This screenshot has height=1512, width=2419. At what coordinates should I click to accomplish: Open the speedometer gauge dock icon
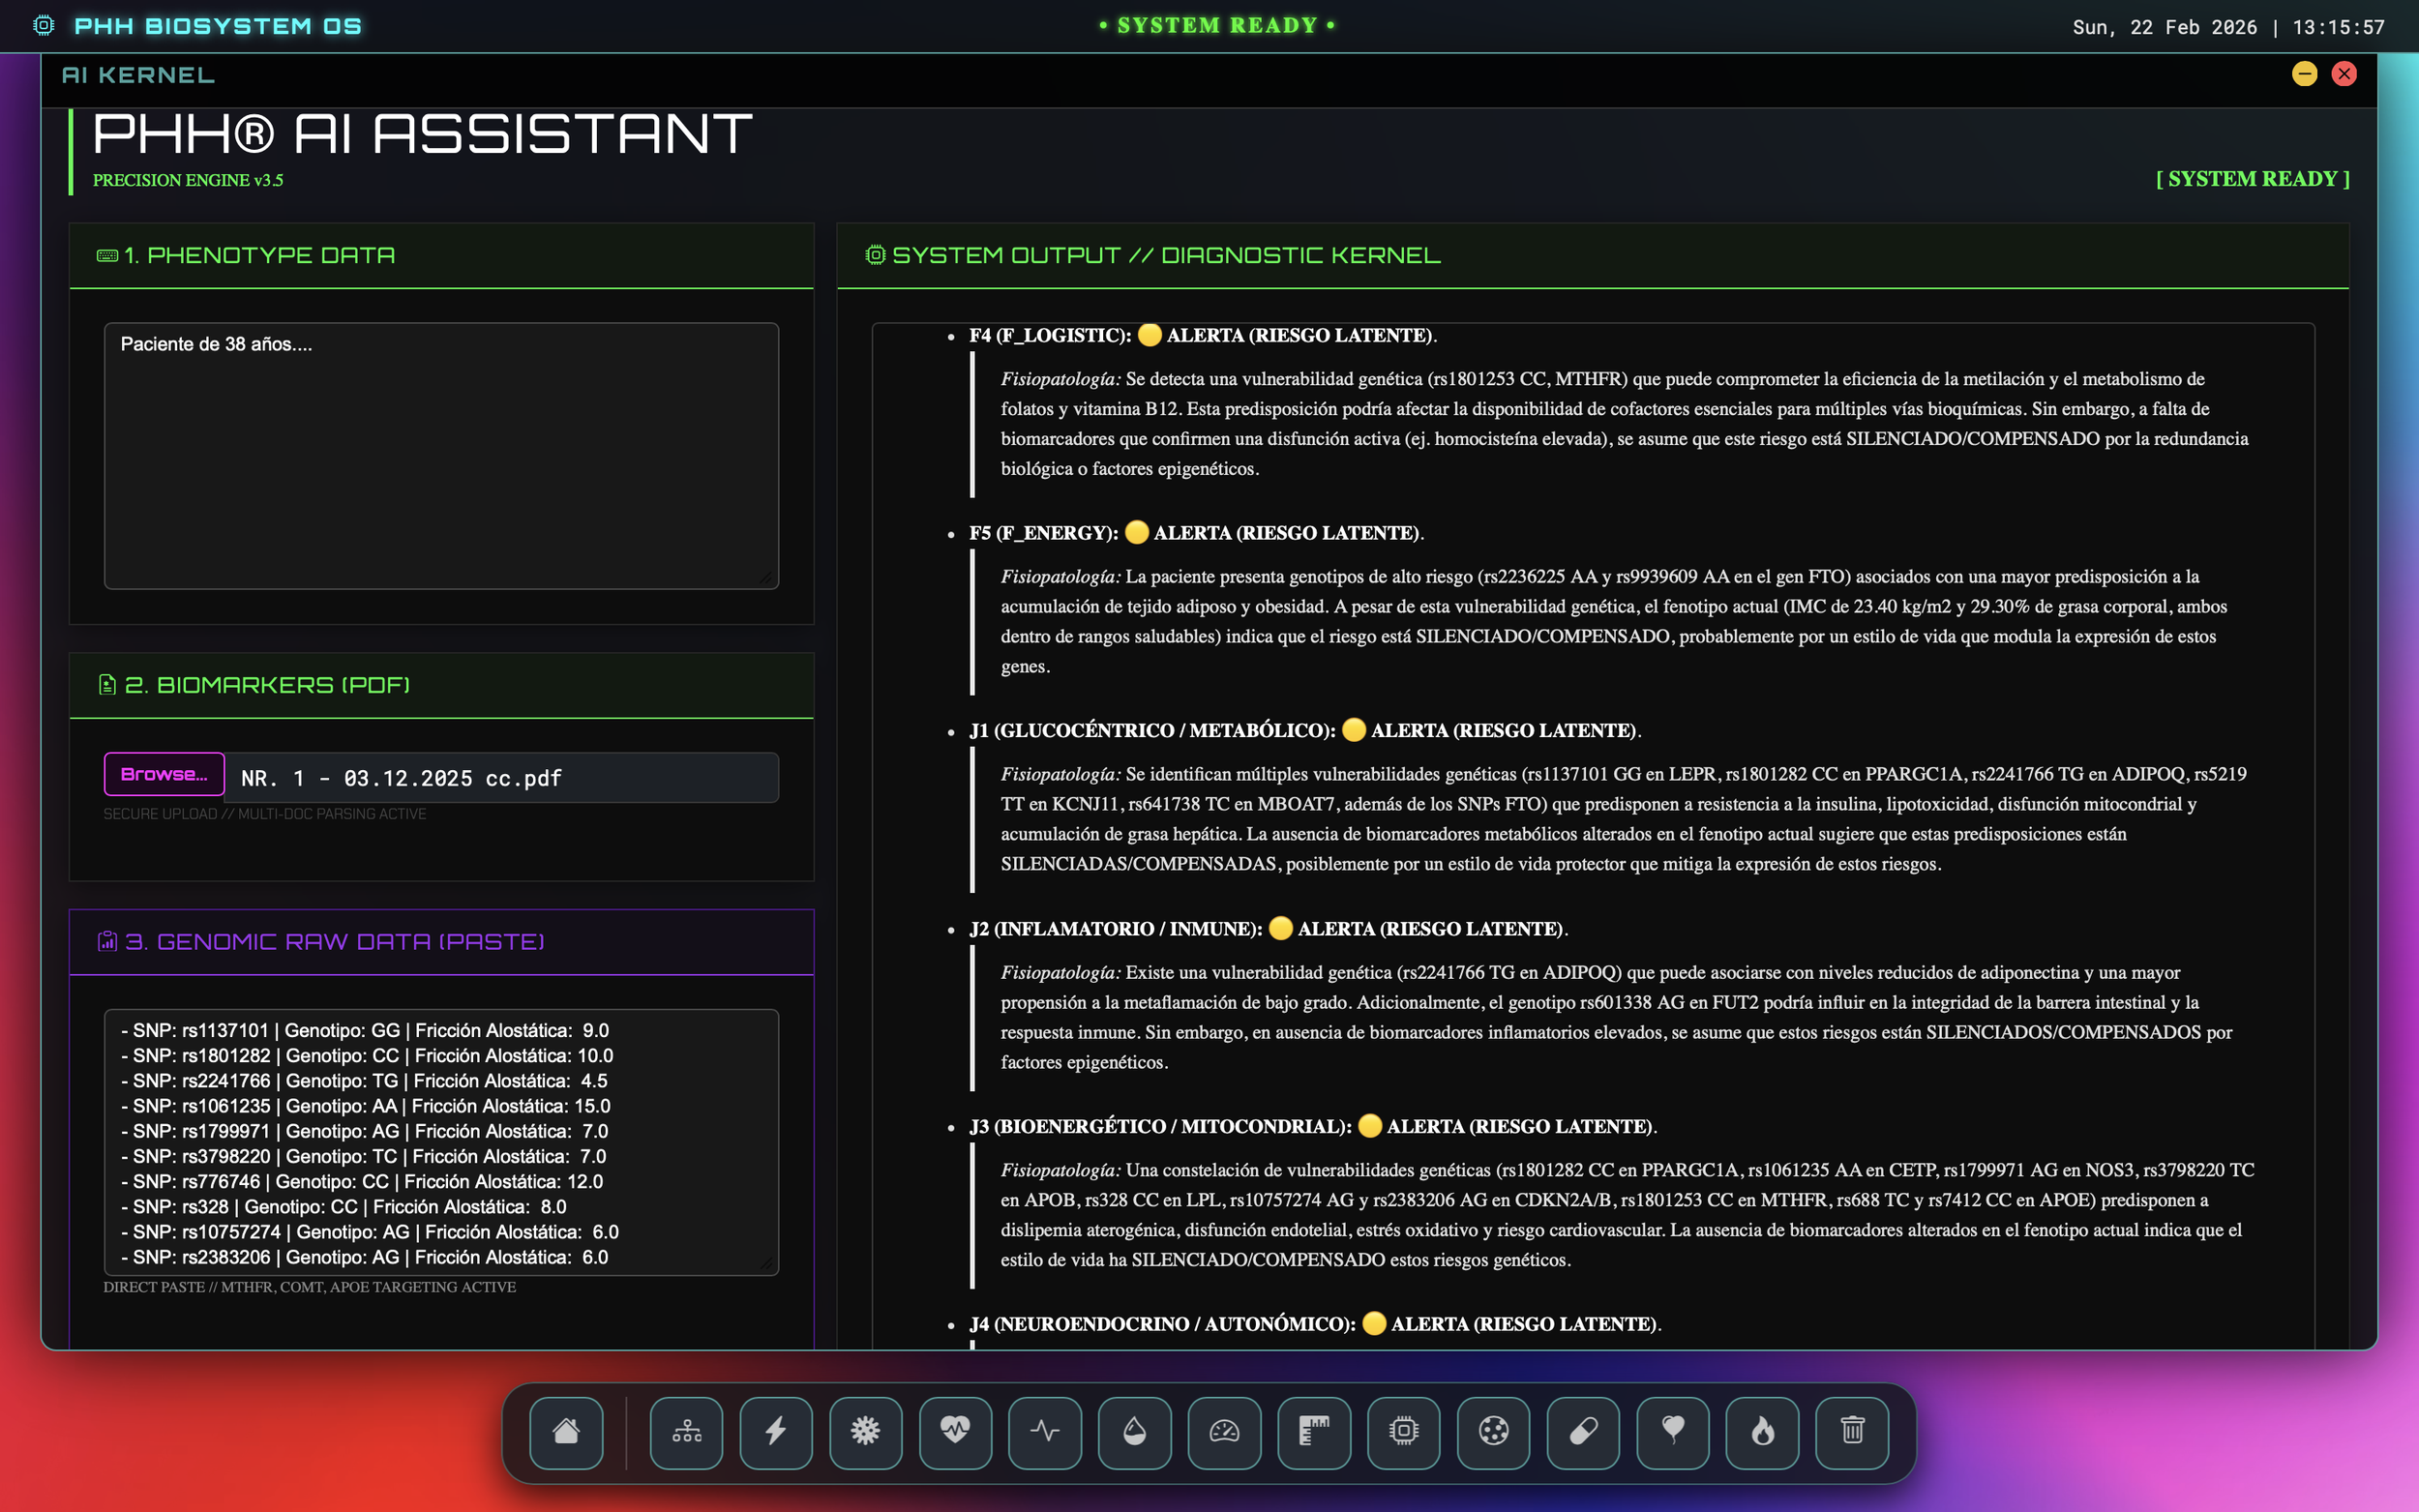point(1224,1431)
